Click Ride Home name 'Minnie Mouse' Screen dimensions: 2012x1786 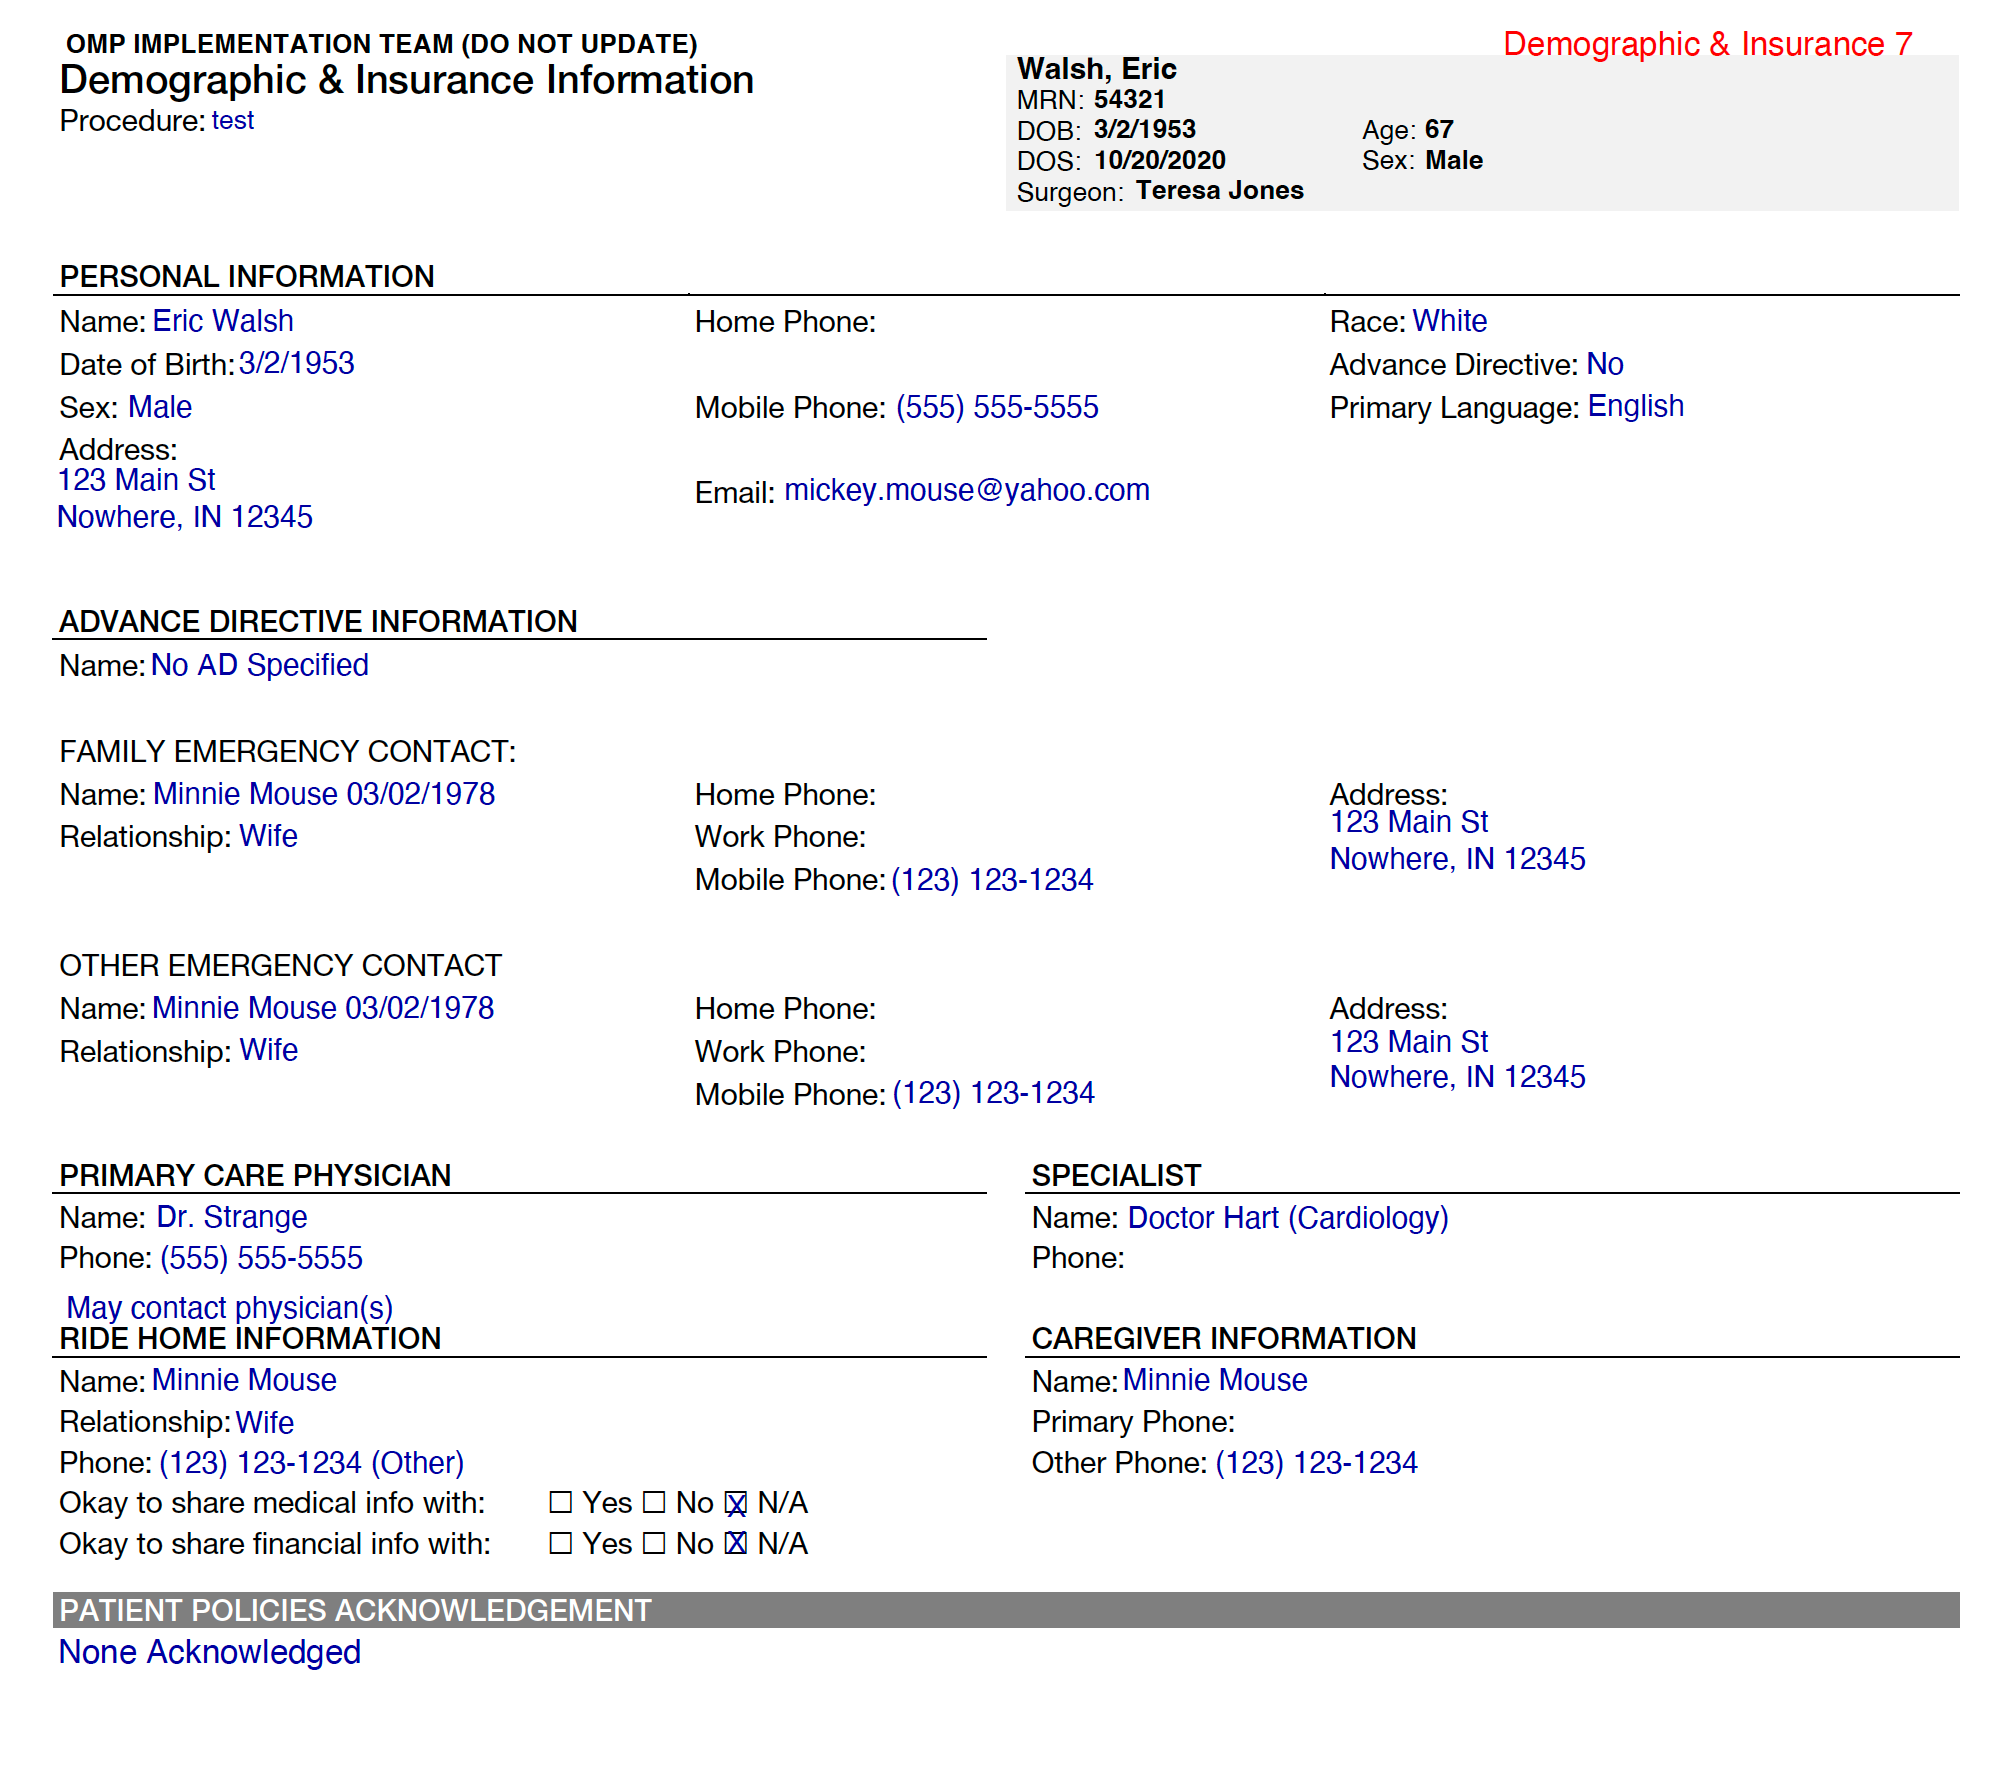244,1380
